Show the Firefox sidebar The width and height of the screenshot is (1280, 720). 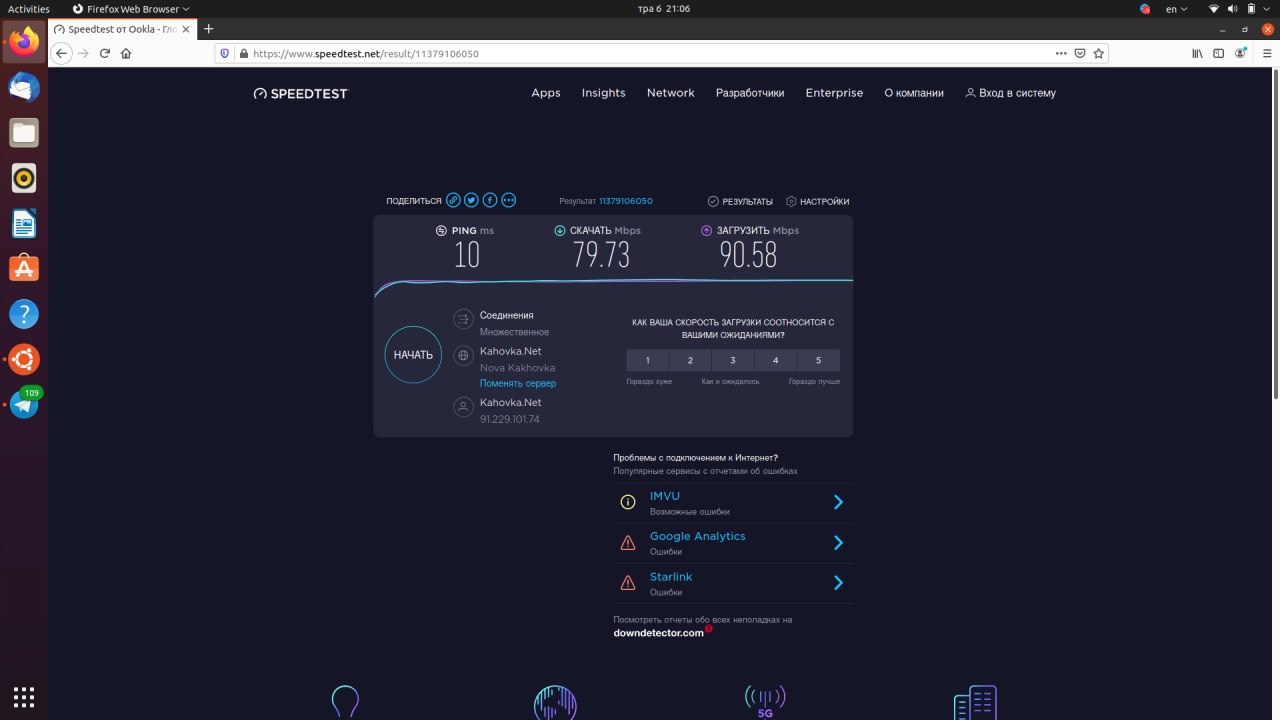point(1220,53)
